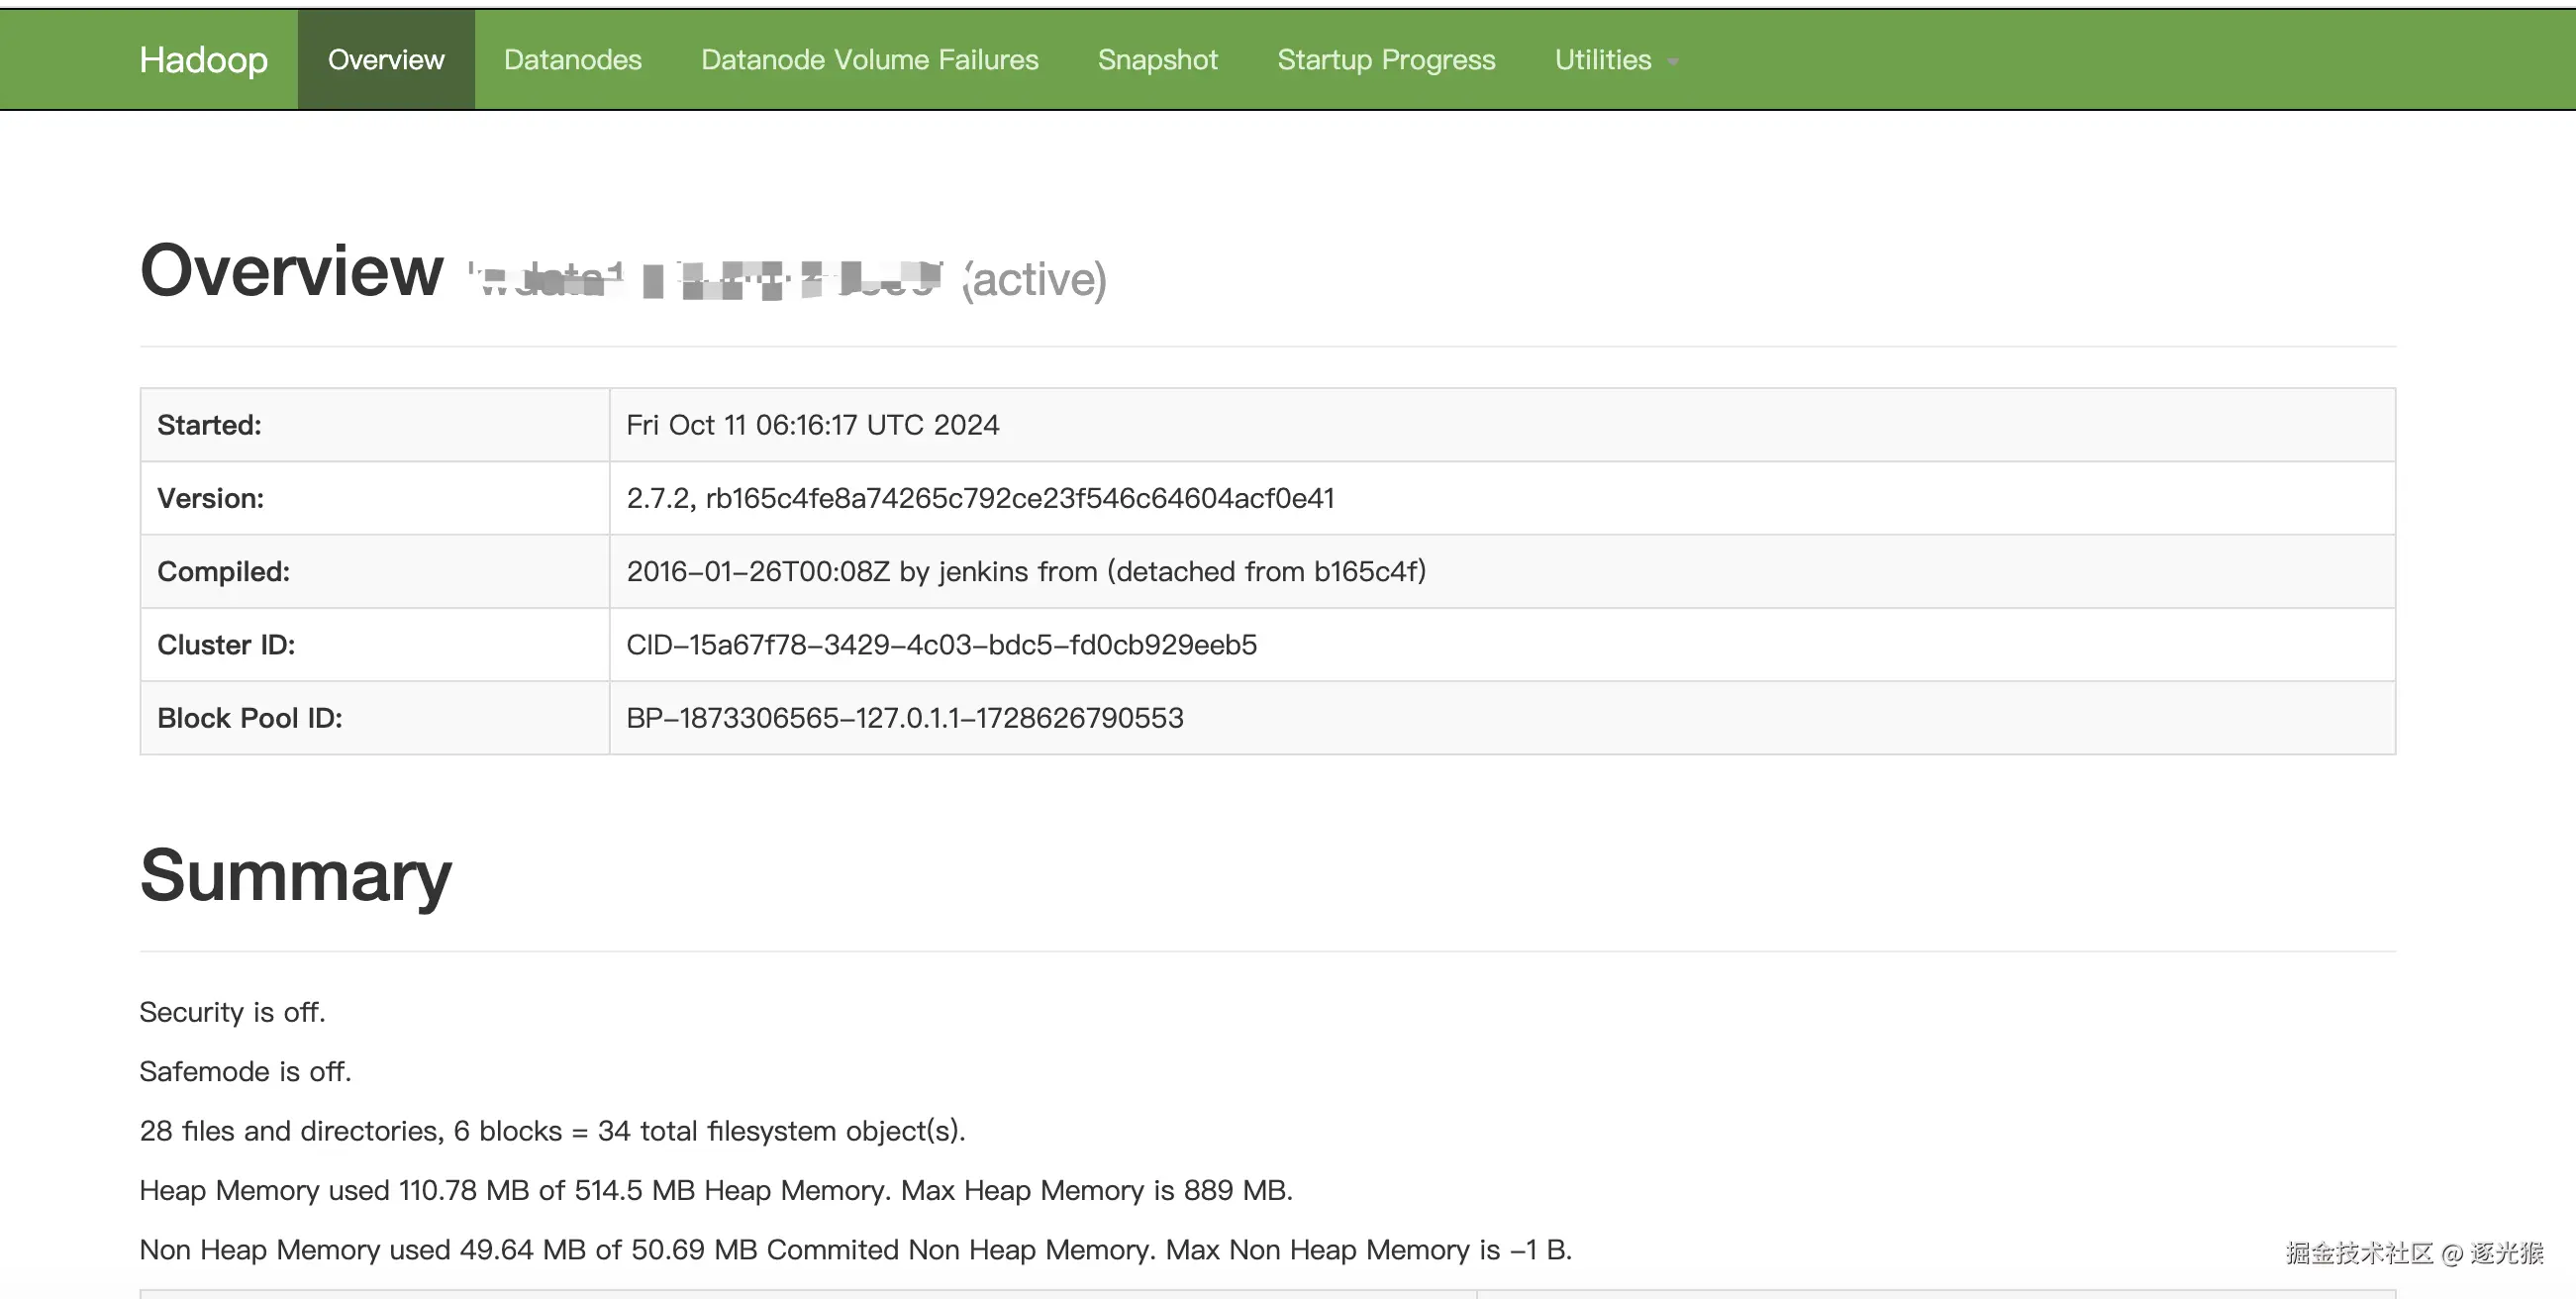Click the 'Security is off' text

(232, 1012)
